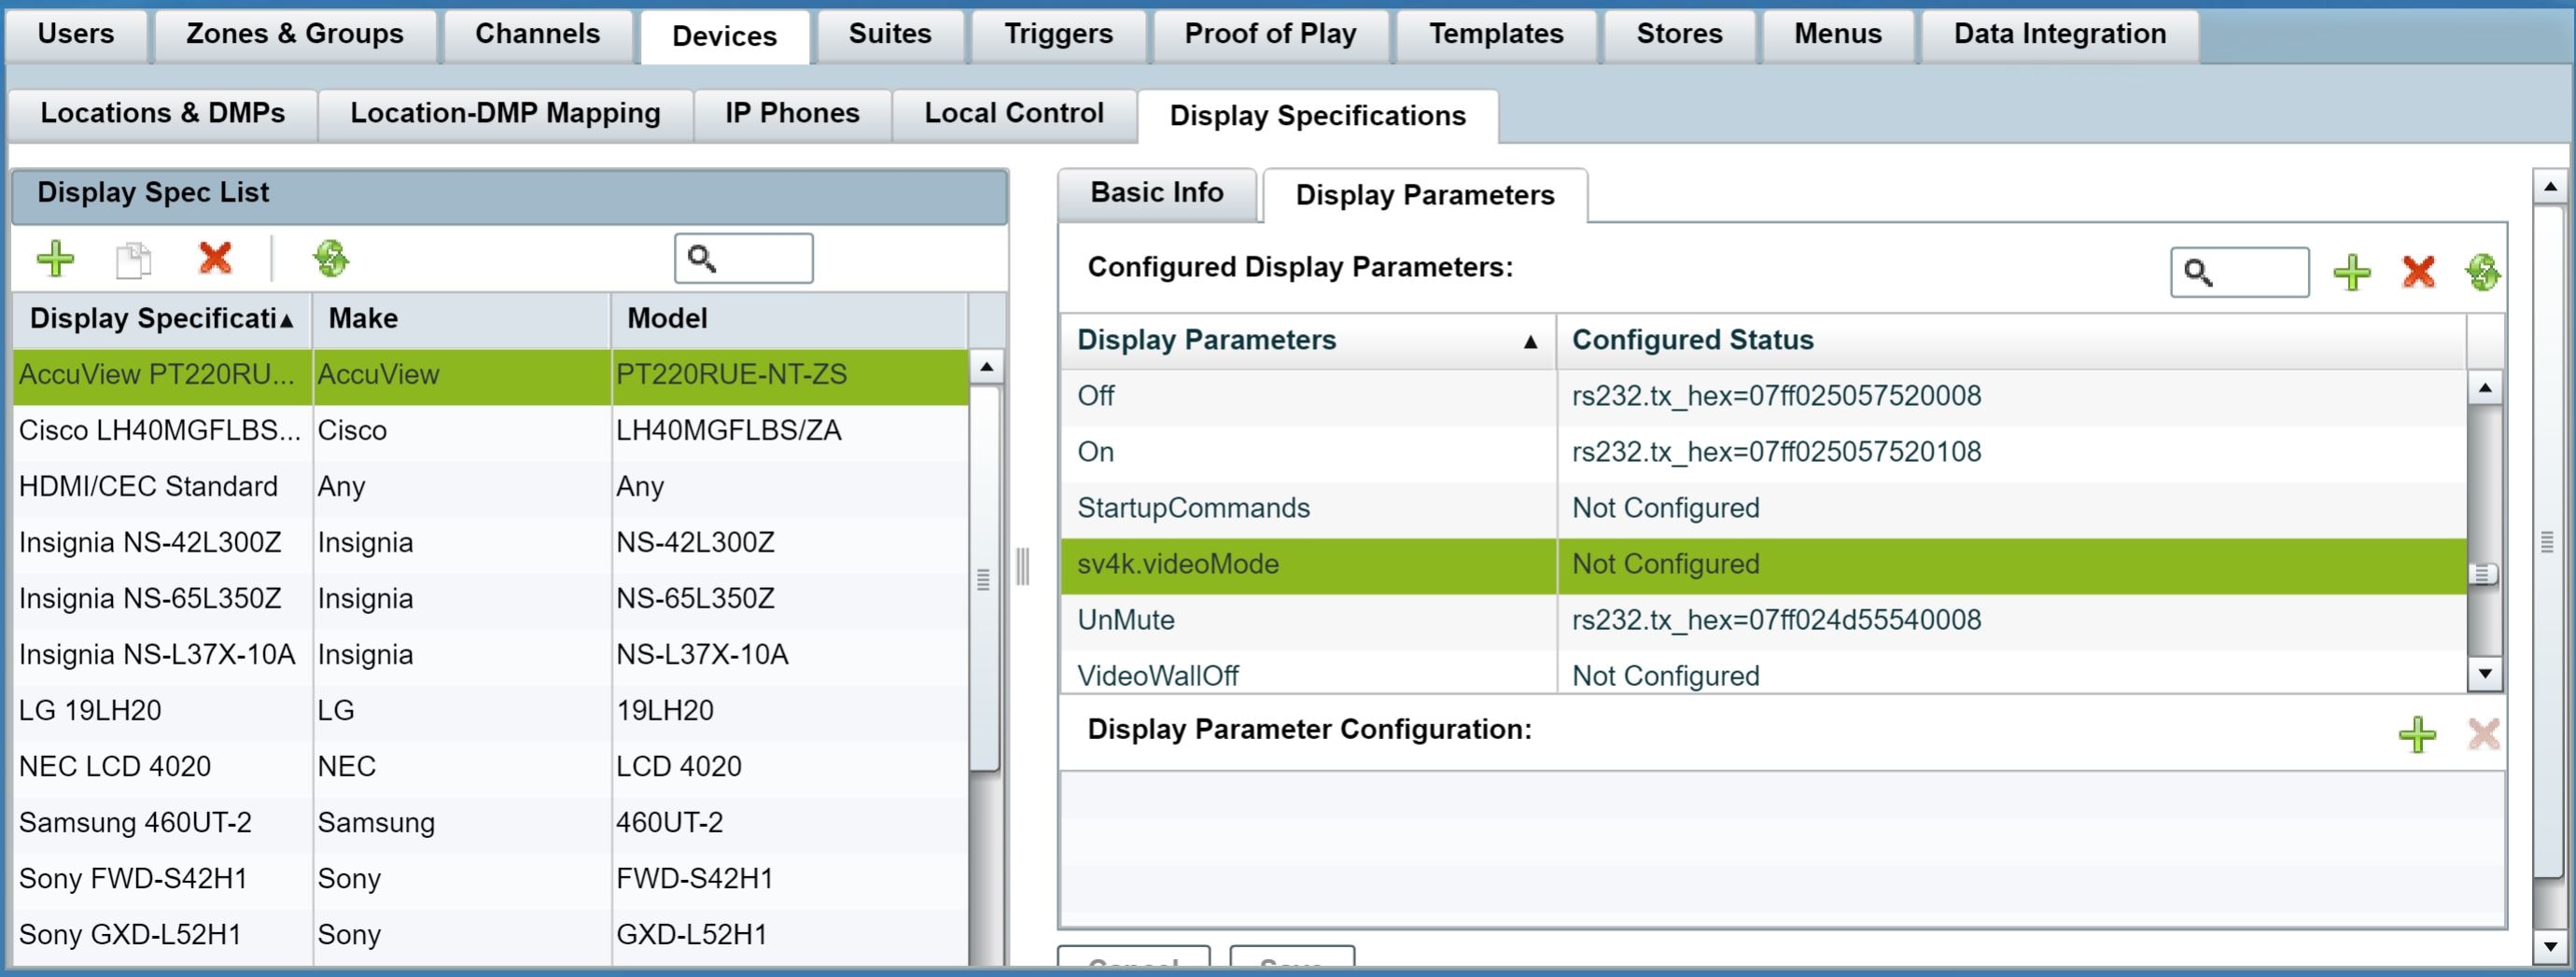
Task: Add a new configured display parameter
Action: 2352,272
